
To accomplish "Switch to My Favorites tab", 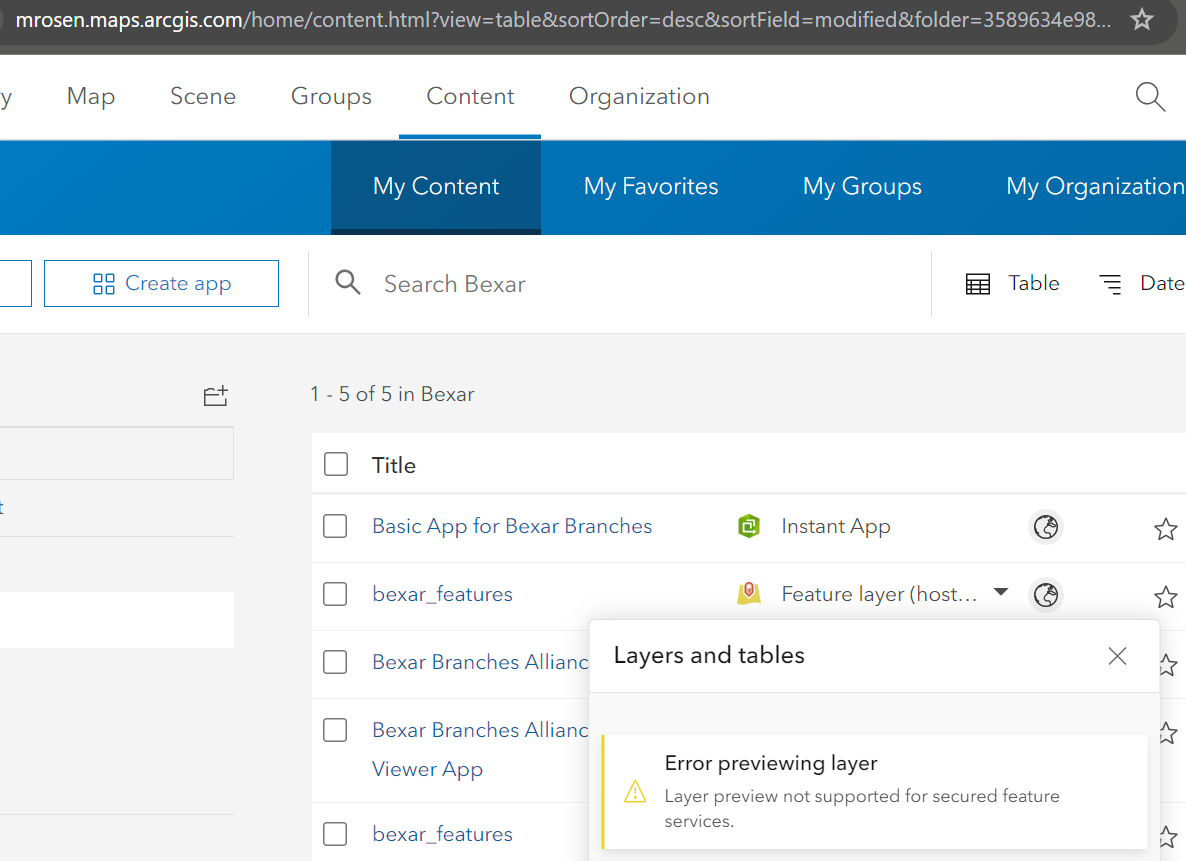I will (650, 187).
